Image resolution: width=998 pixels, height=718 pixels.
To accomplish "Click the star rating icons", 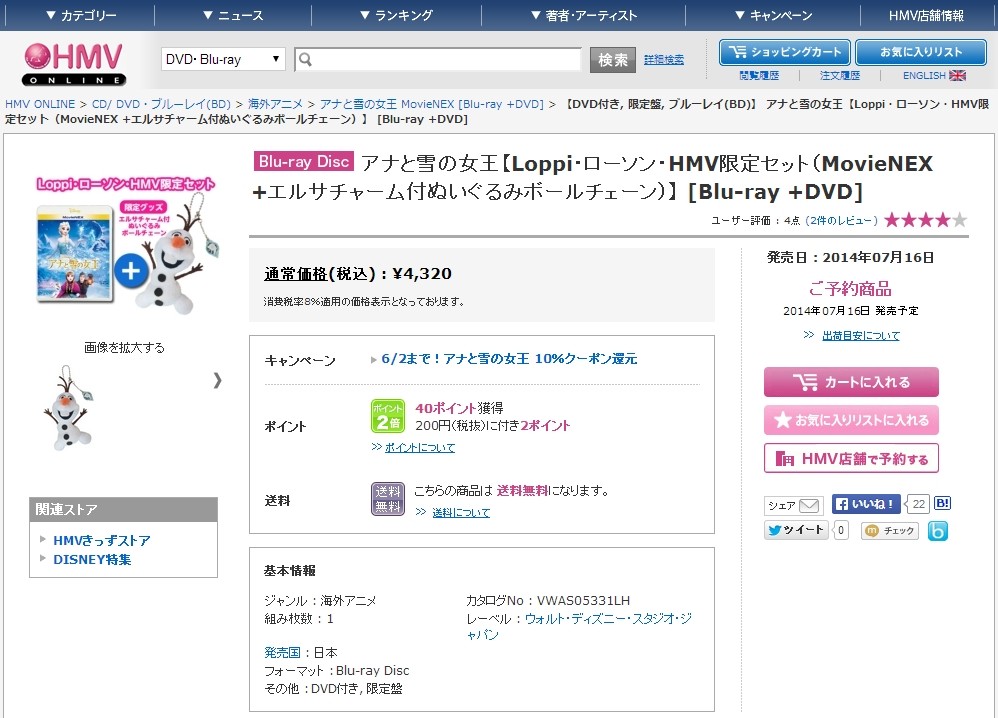I will [925, 220].
